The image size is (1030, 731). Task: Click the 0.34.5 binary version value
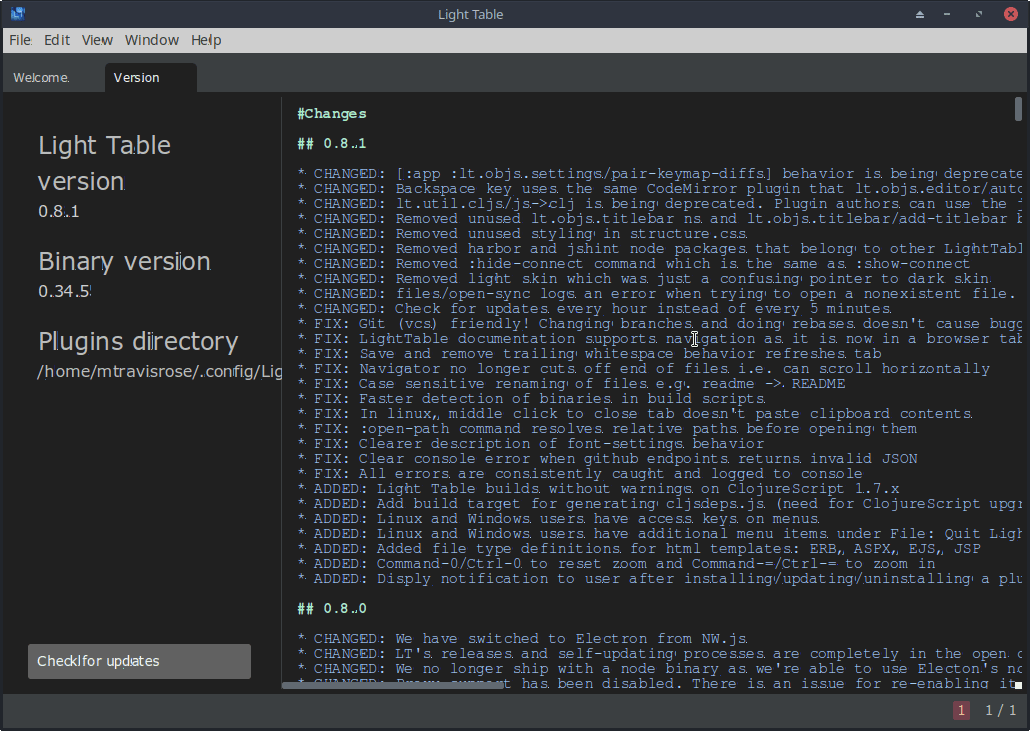coord(64,291)
